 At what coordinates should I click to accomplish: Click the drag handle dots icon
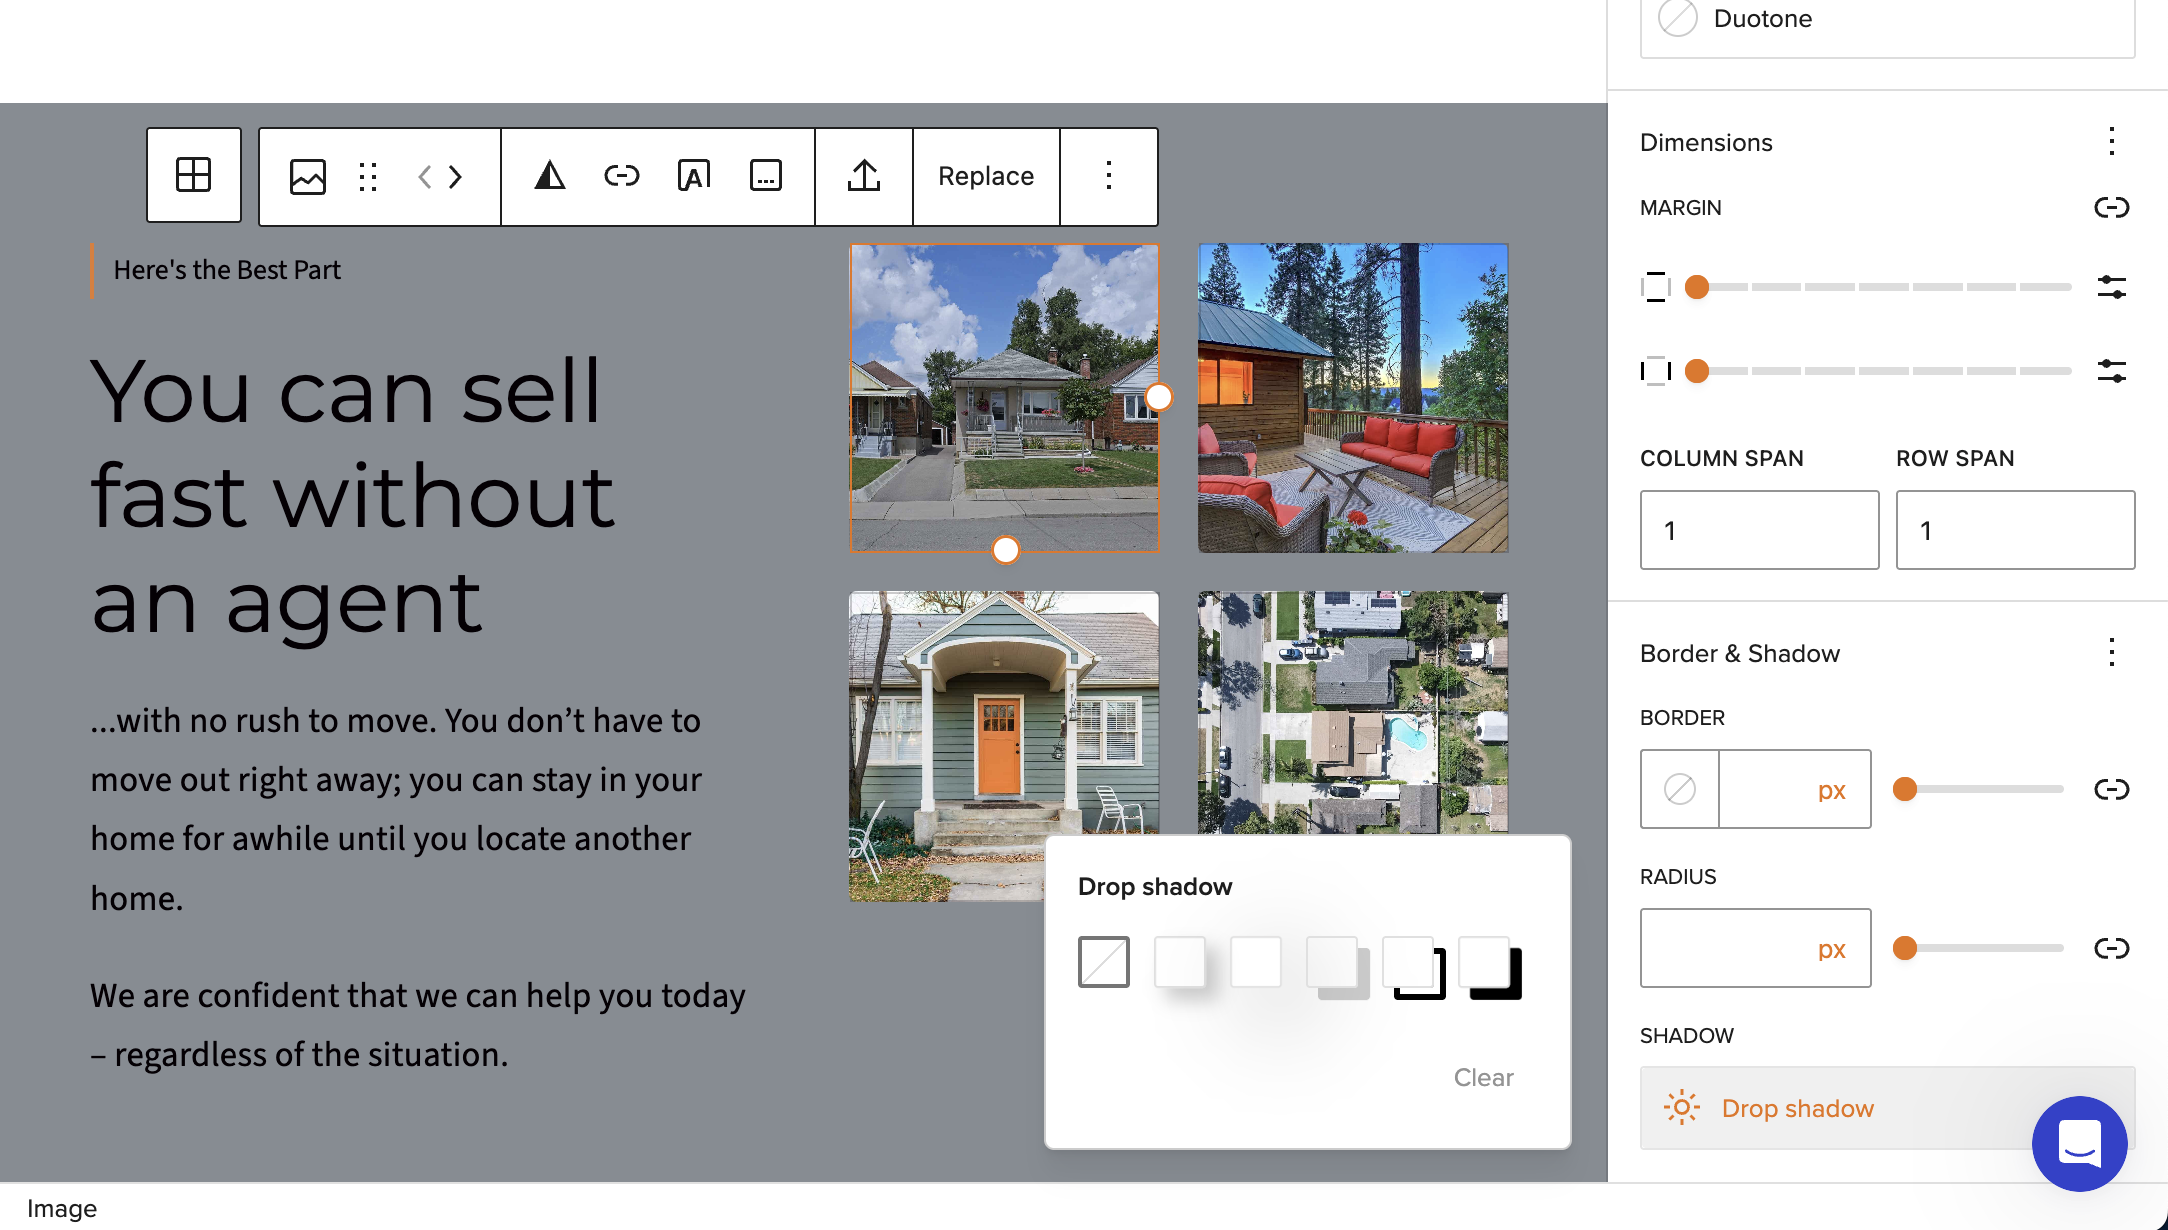tap(368, 177)
